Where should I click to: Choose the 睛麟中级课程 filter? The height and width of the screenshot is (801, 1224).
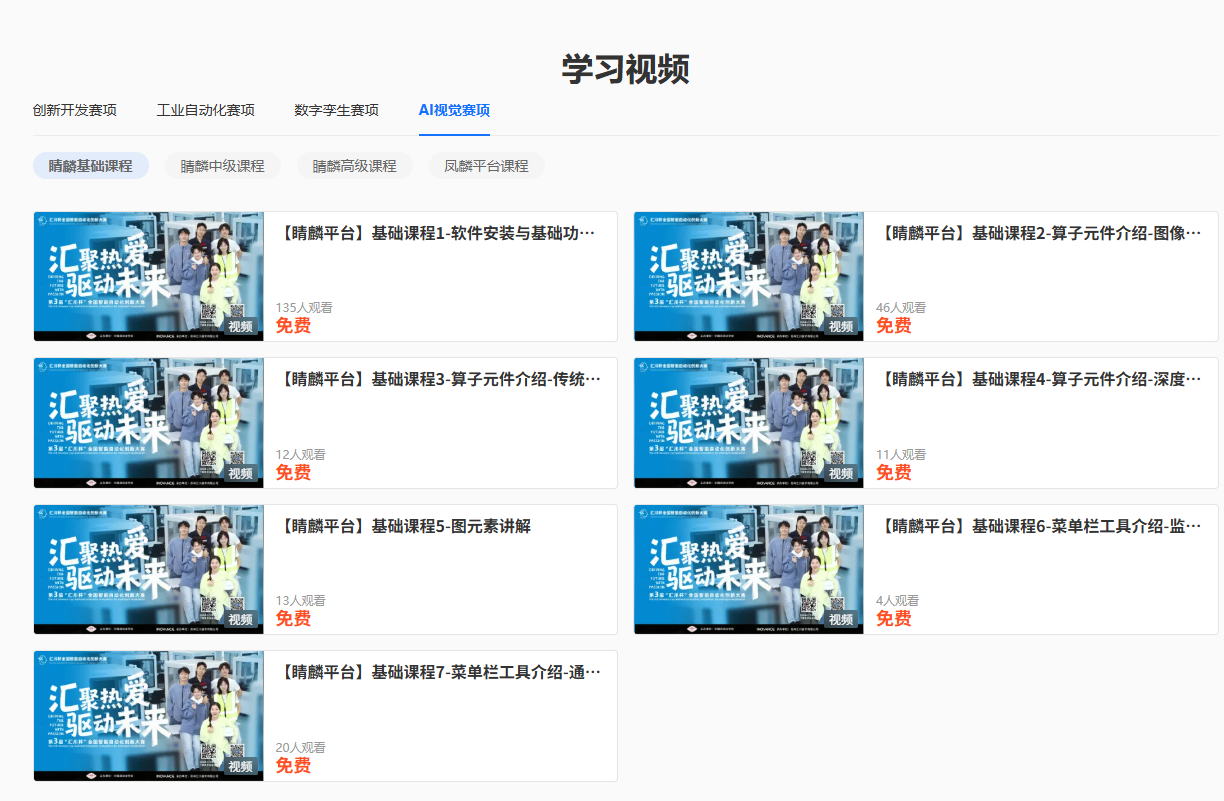(x=222, y=166)
